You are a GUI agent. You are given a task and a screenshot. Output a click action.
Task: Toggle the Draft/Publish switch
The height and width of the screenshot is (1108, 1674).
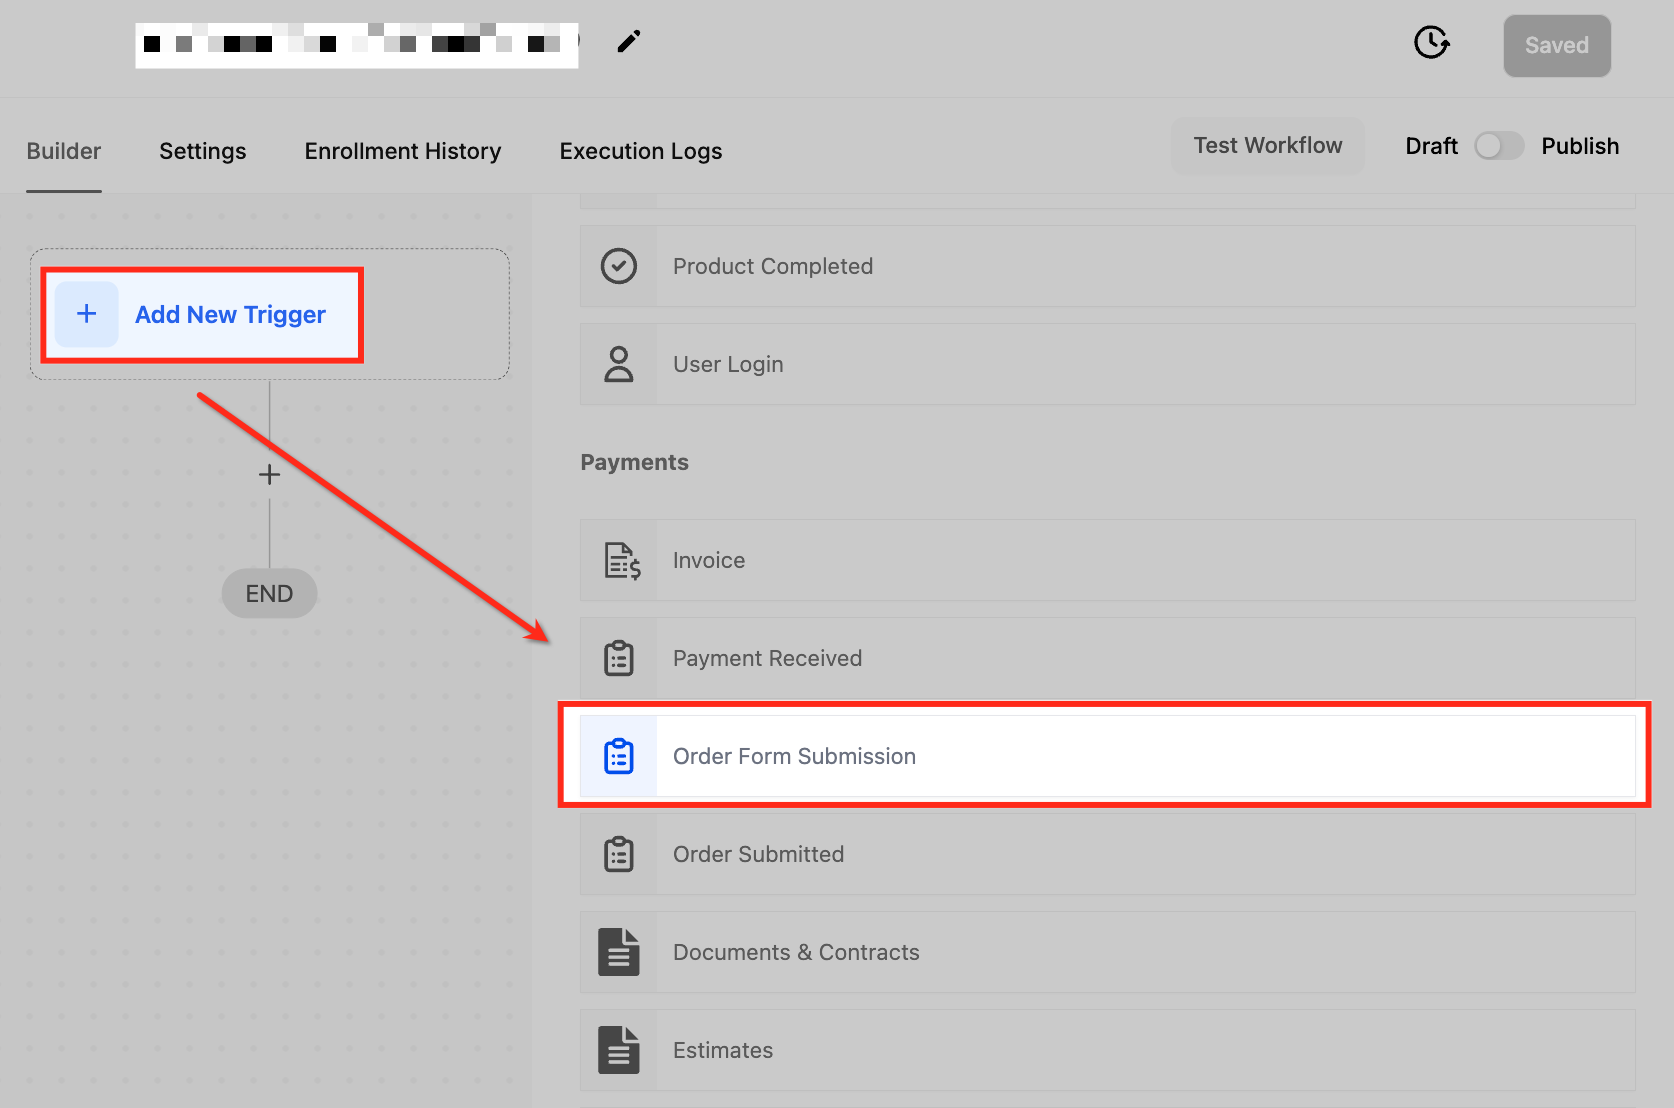pos(1499,146)
